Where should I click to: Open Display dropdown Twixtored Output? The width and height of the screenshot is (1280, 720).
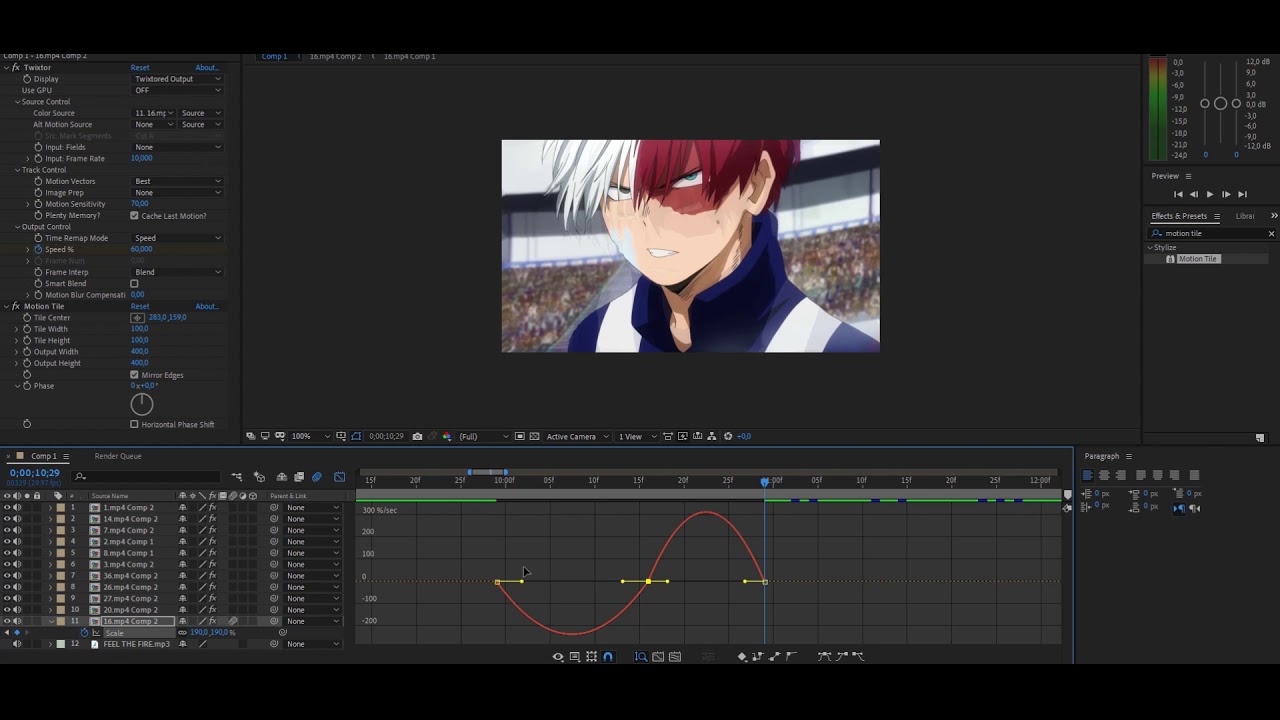[x=178, y=79]
